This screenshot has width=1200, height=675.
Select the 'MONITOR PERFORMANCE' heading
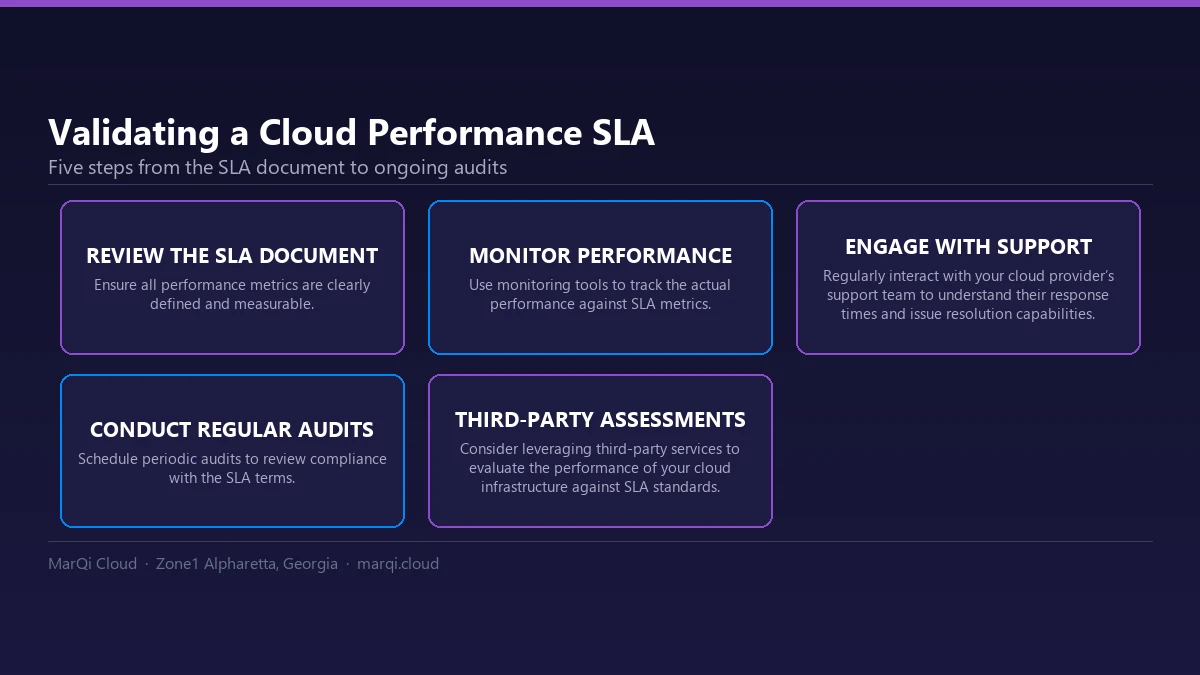point(600,256)
